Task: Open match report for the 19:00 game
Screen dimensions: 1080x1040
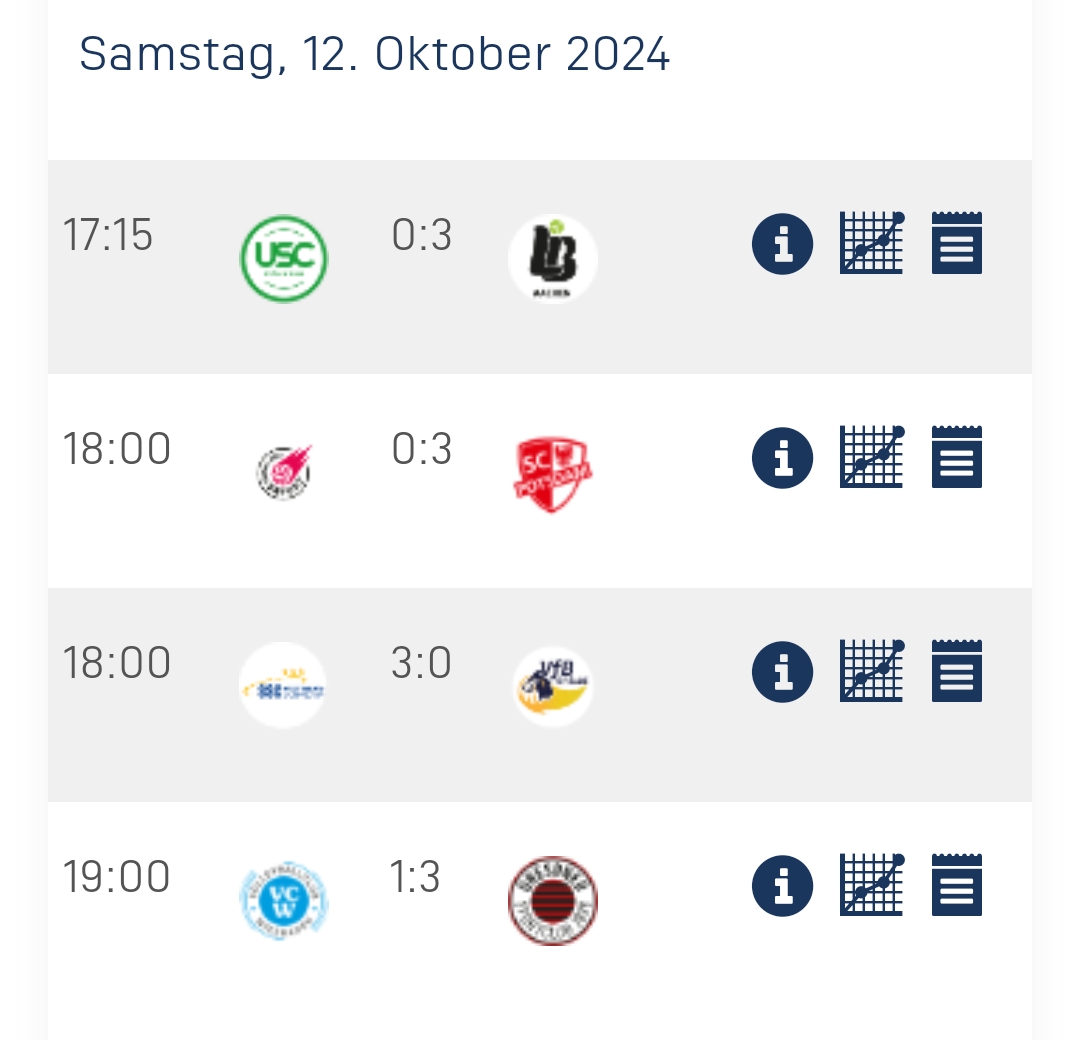Action: pos(957,886)
